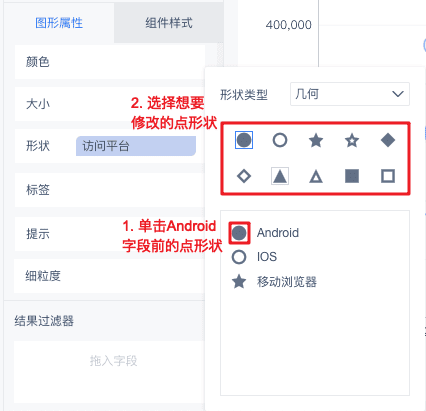The image size is (426, 411).
Task: Select the filled circle shape
Action: point(244,140)
